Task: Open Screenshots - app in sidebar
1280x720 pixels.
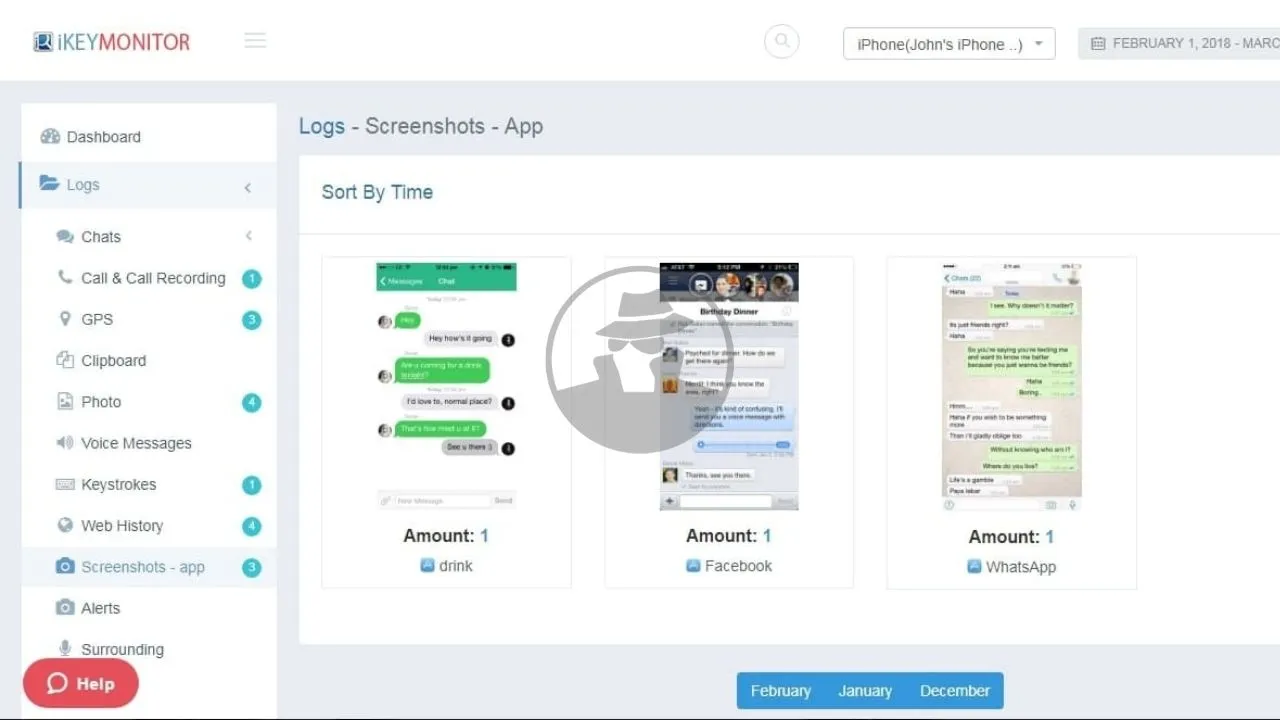Action: (143, 567)
